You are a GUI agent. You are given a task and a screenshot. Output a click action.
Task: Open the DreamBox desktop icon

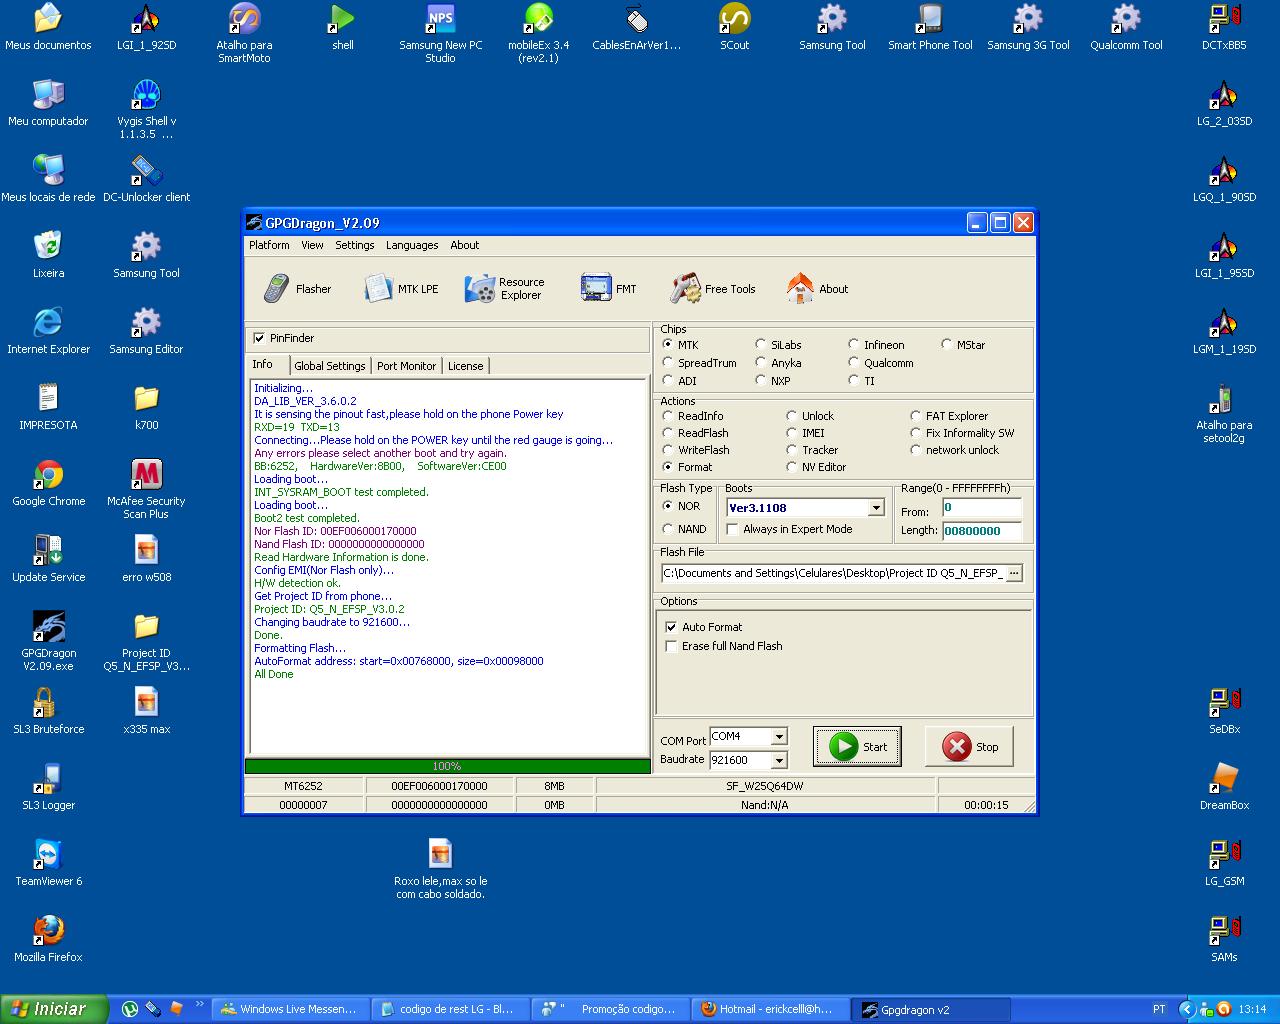1224,787
